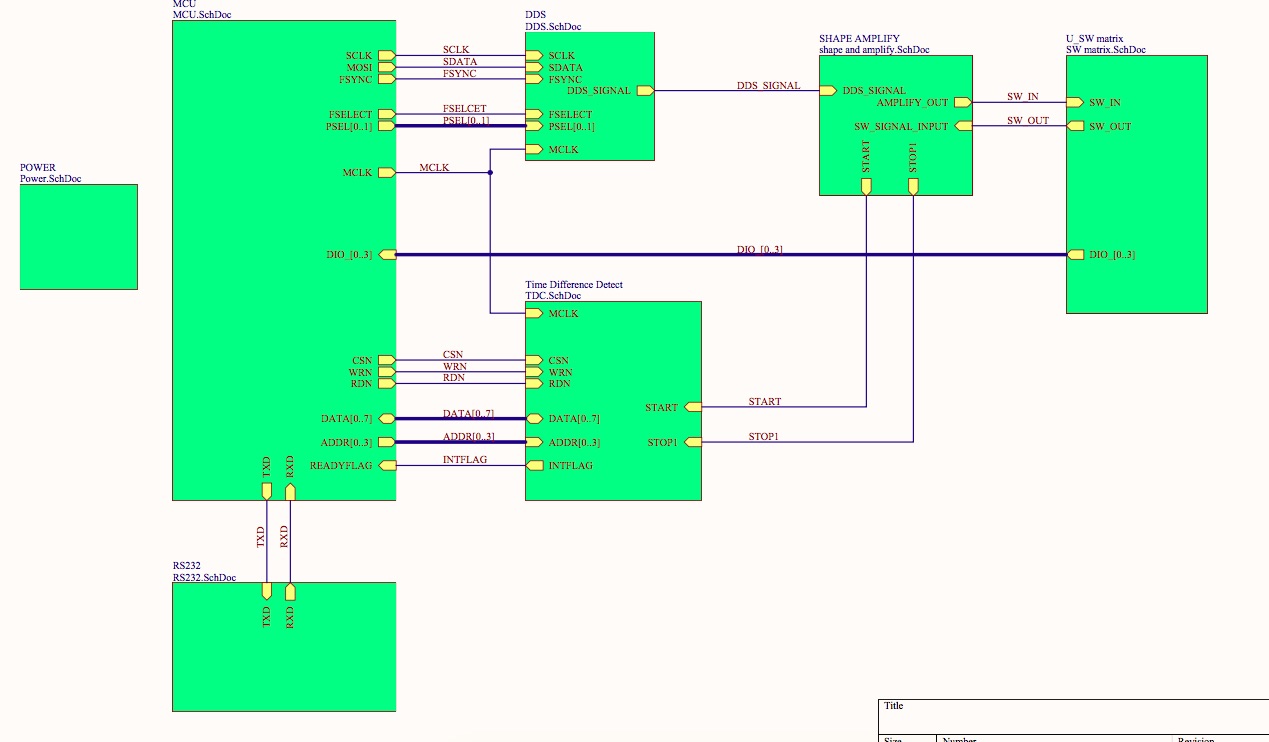1269x742 pixels.
Task: Select the SW_OUT net label on wire
Action: pos(1028,121)
